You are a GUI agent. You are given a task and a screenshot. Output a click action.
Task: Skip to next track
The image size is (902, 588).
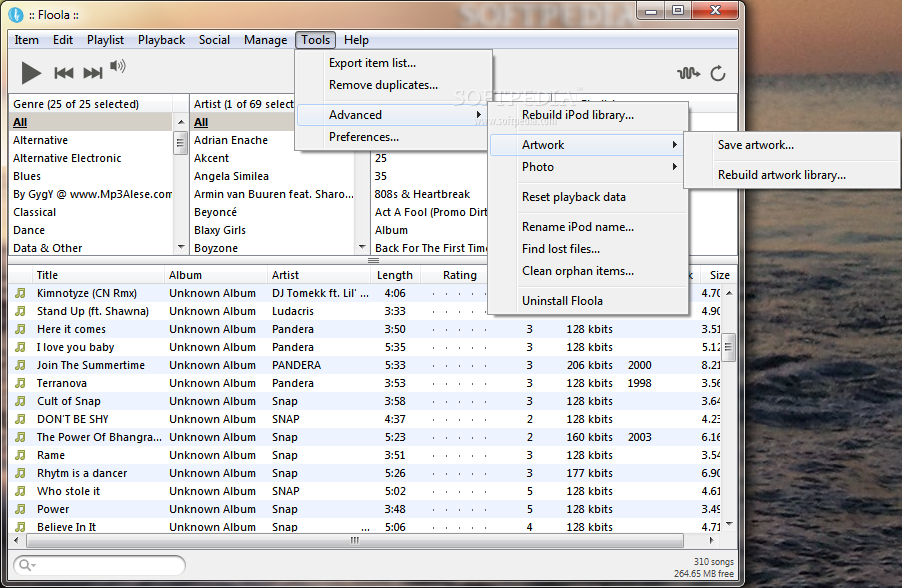pos(93,73)
